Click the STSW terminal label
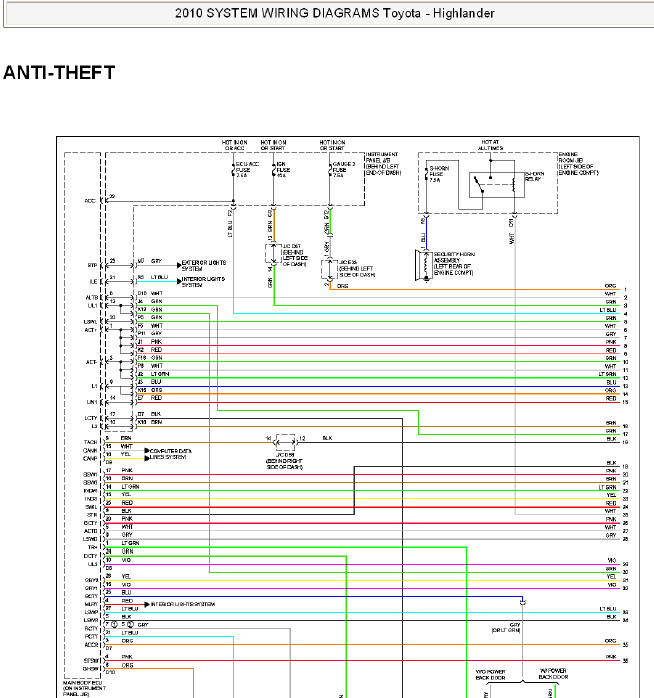The width and height of the screenshot is (654, 698). click(x=91, y=661)
